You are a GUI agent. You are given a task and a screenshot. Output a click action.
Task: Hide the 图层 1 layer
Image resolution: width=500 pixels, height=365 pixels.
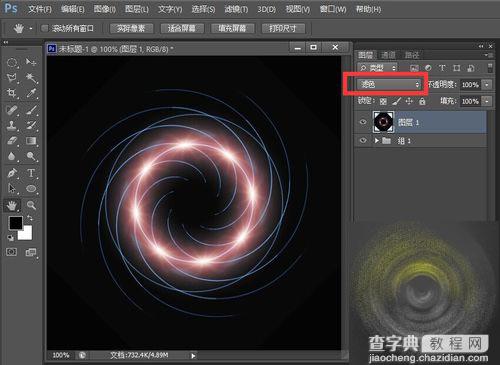click(363, 122)
